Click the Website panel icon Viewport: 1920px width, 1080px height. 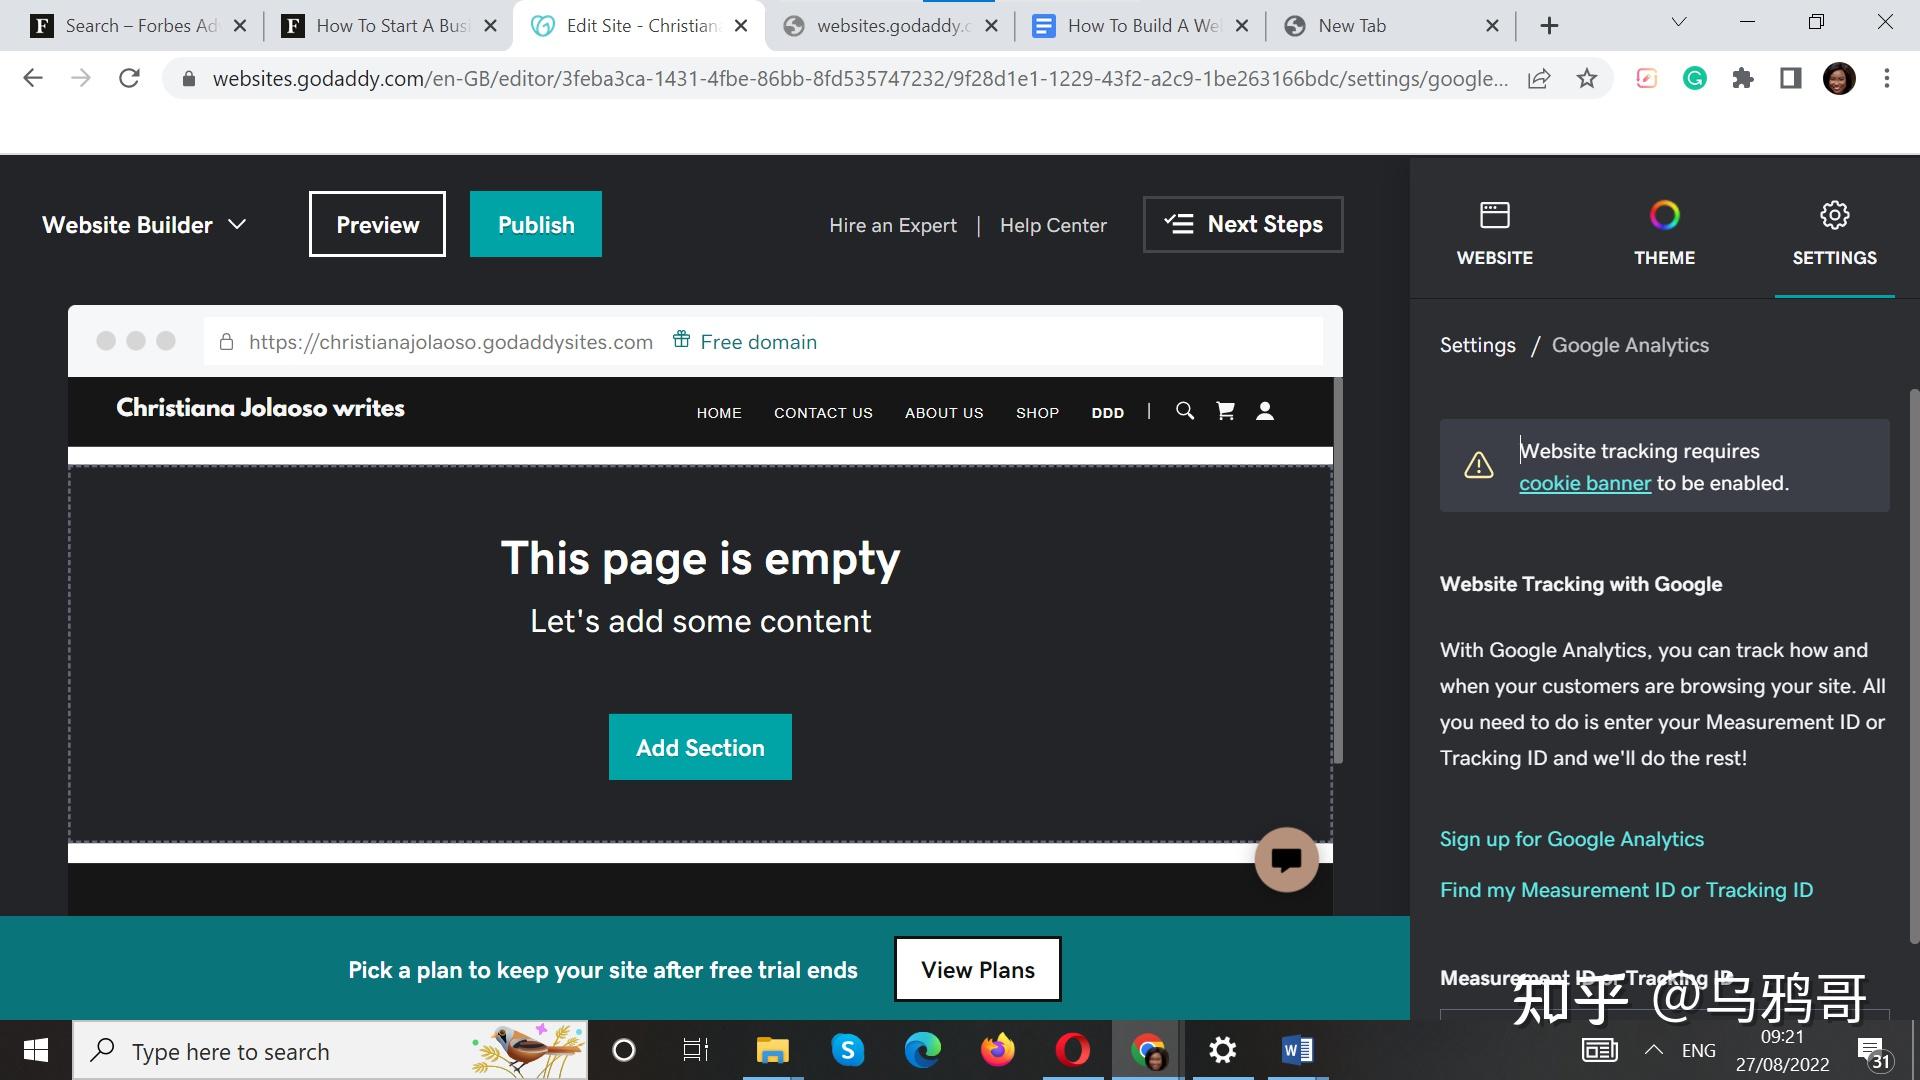point(1494,232)
